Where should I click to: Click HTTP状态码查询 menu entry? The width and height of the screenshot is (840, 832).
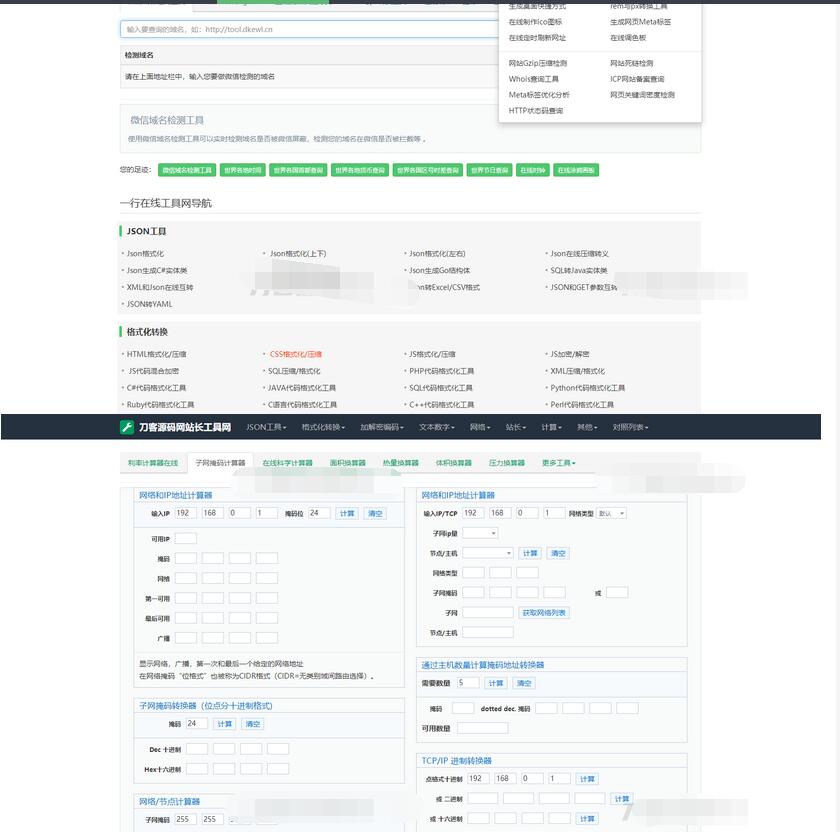point(535,111)
